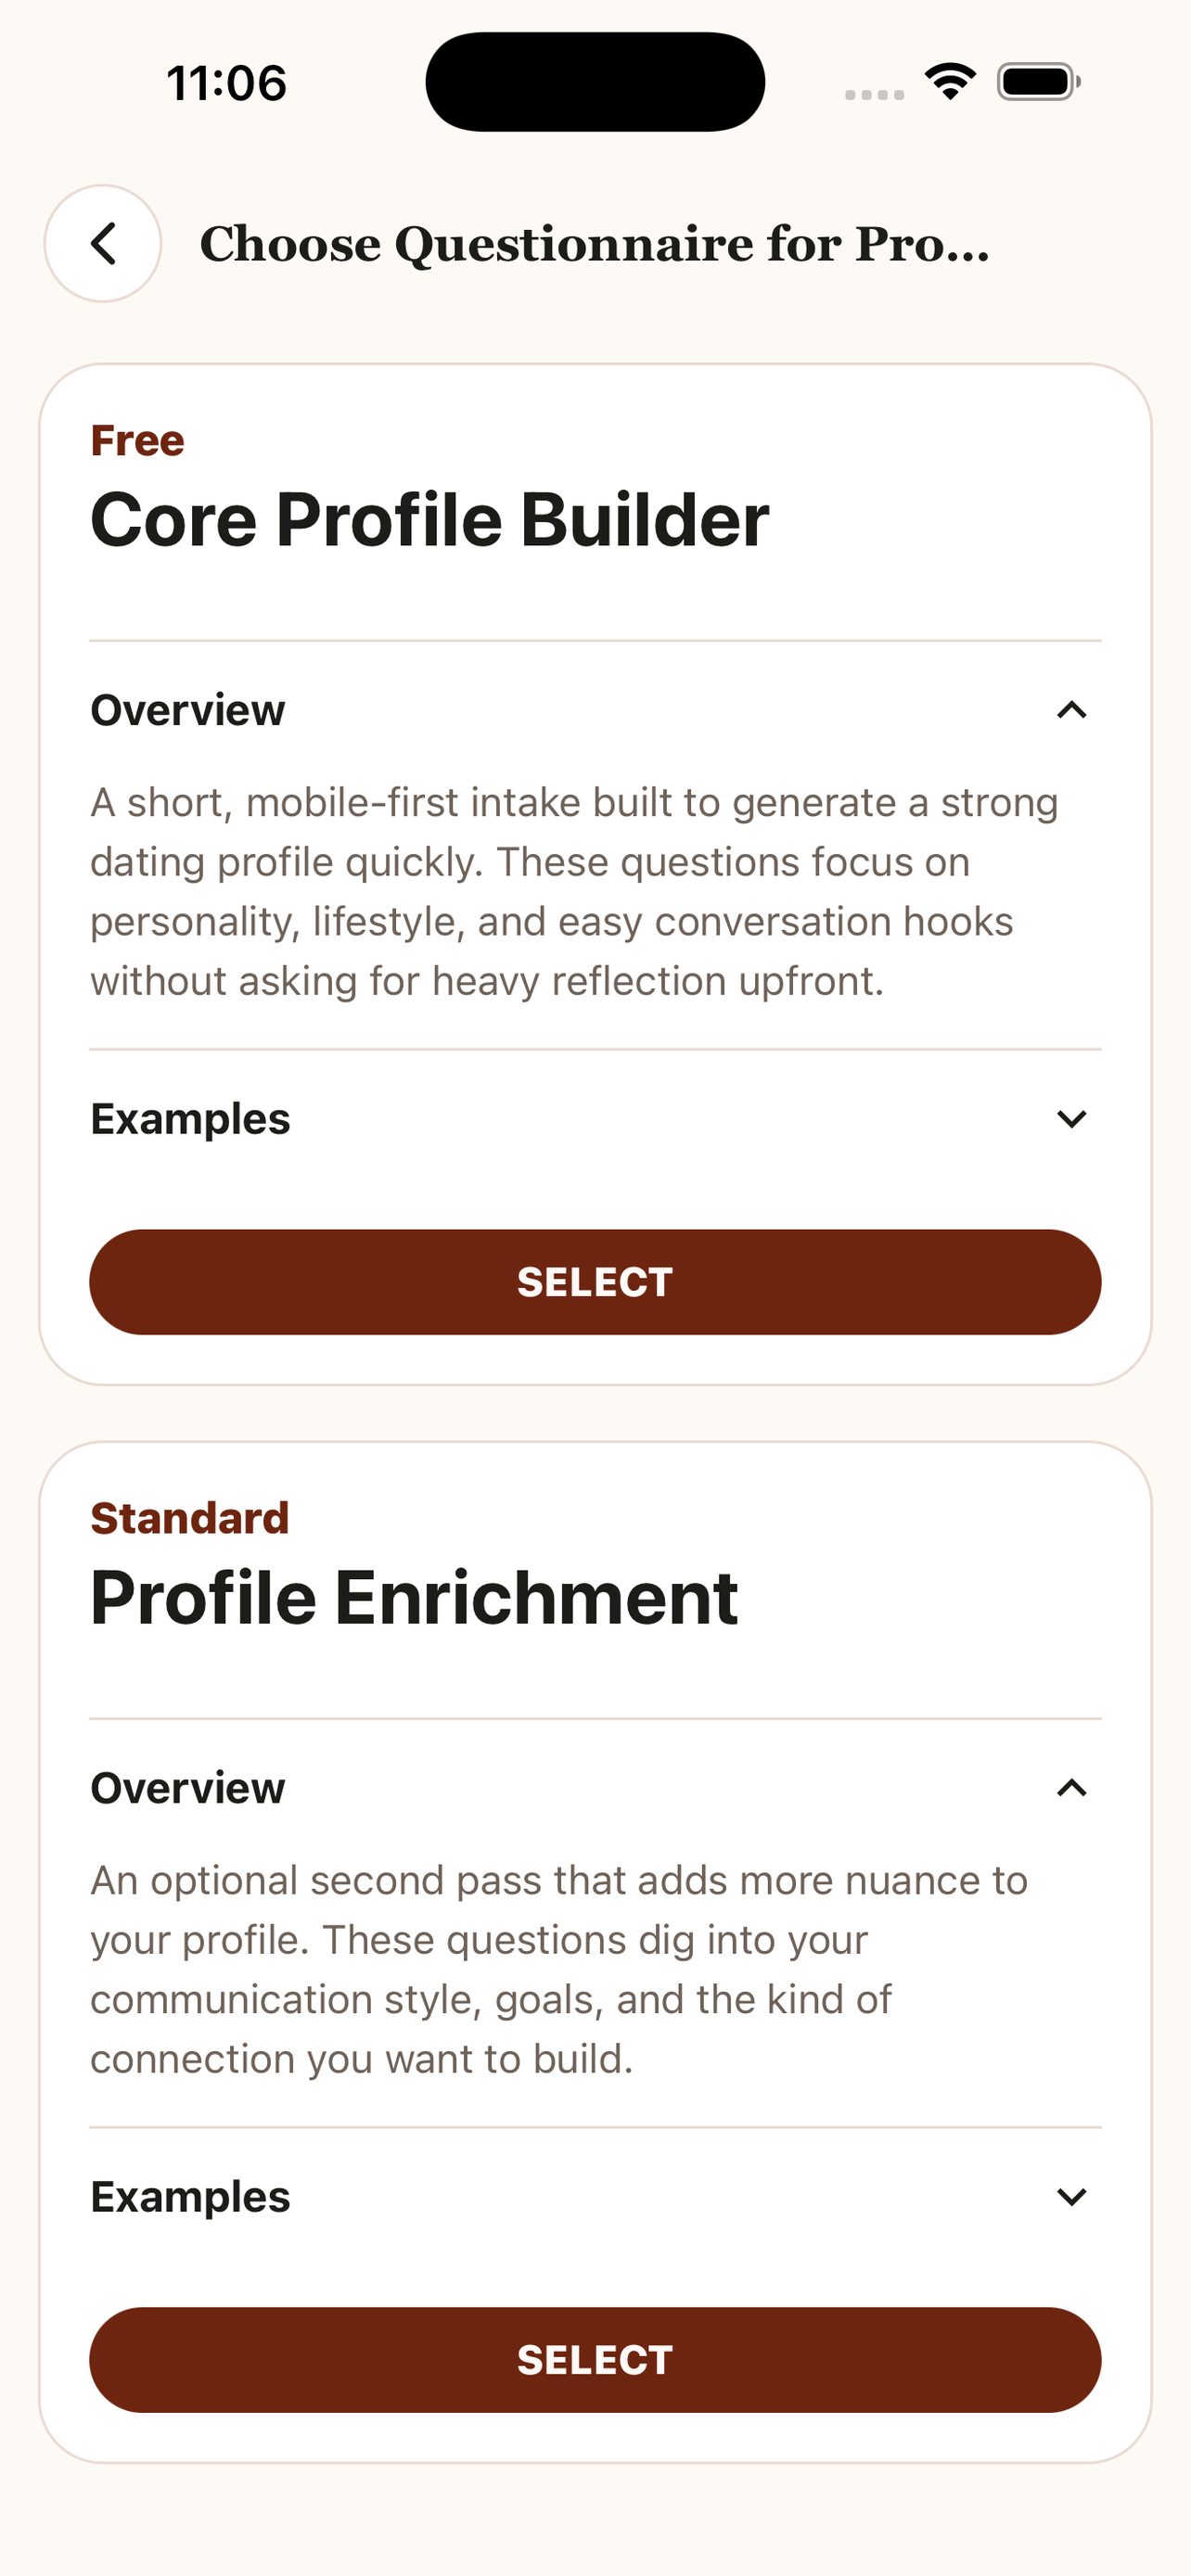
Task: Expand the Examples label under Core Profile Builder
Action: [x=190, y=1119]
